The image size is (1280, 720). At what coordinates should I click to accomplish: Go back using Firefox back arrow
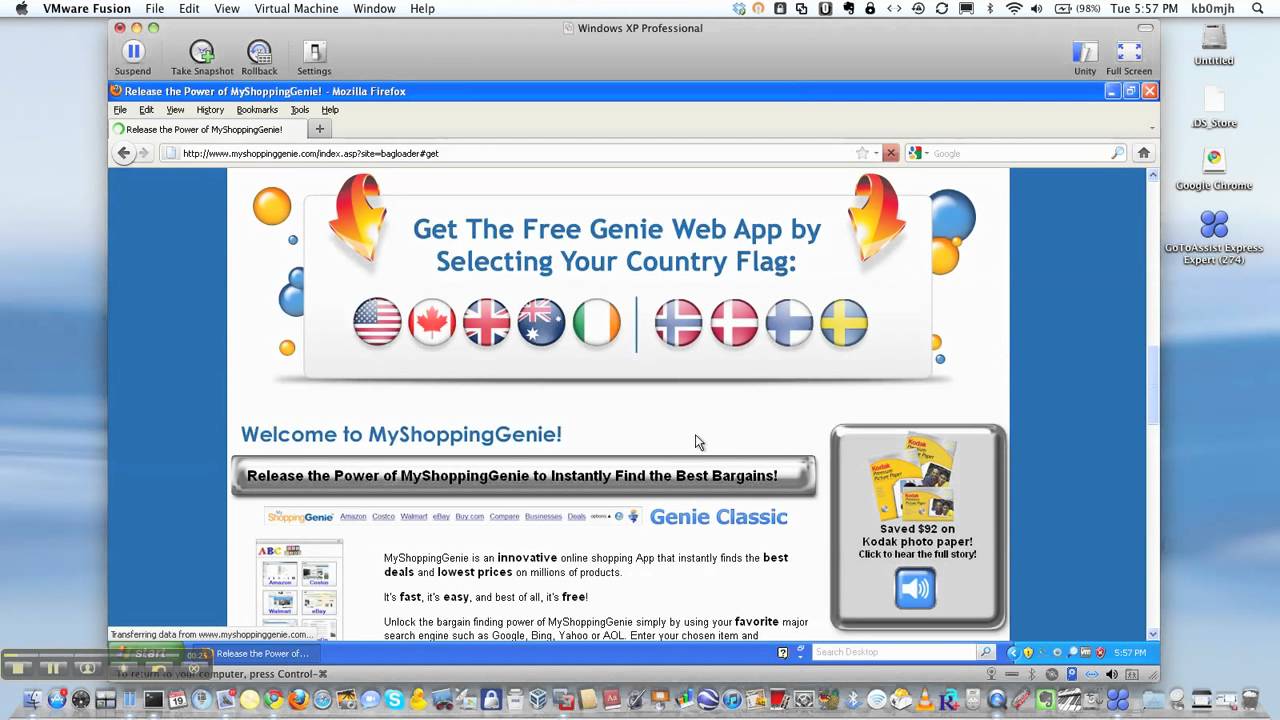(124, 153)
